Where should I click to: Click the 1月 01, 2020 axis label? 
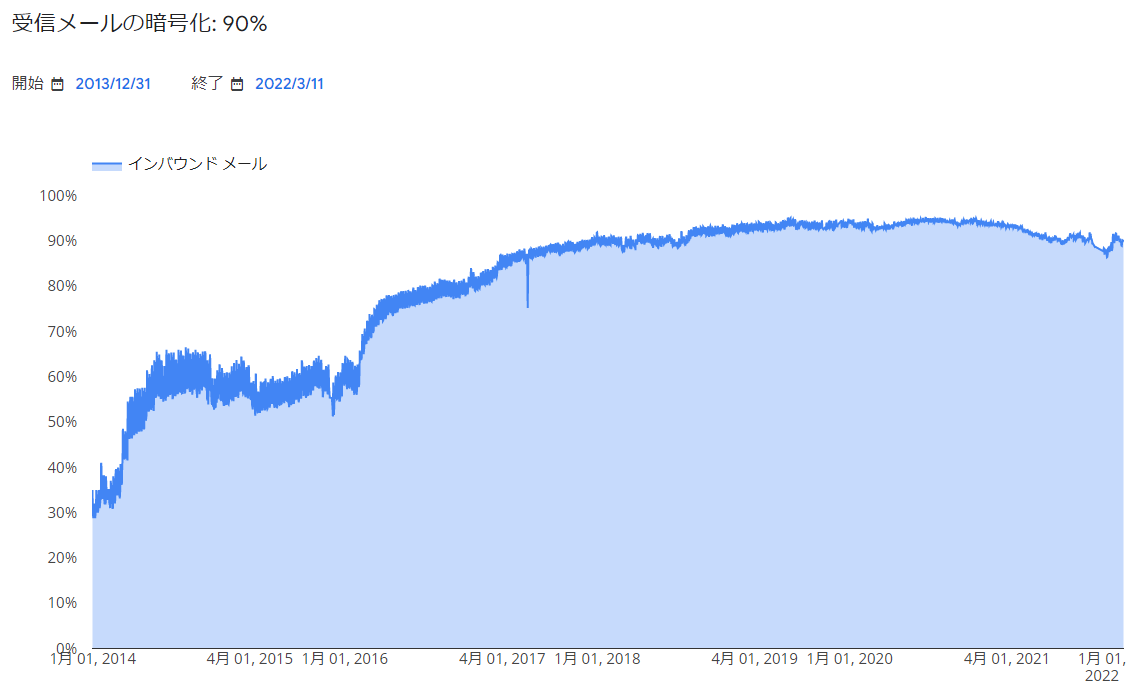850,659
